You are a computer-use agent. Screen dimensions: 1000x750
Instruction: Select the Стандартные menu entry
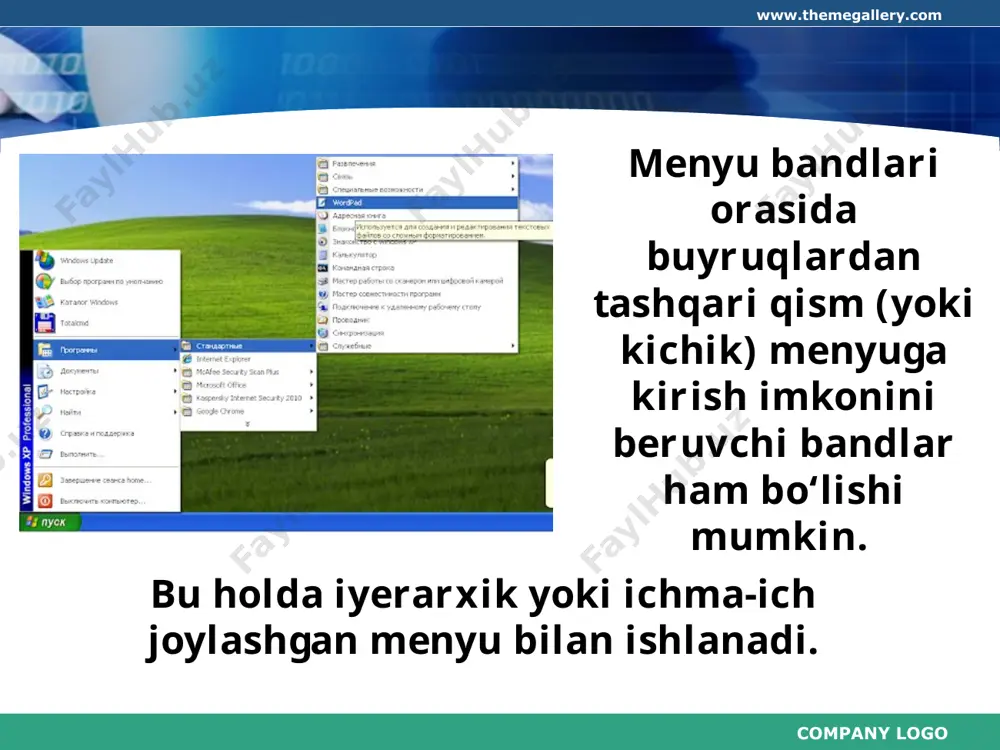(248, 346)
